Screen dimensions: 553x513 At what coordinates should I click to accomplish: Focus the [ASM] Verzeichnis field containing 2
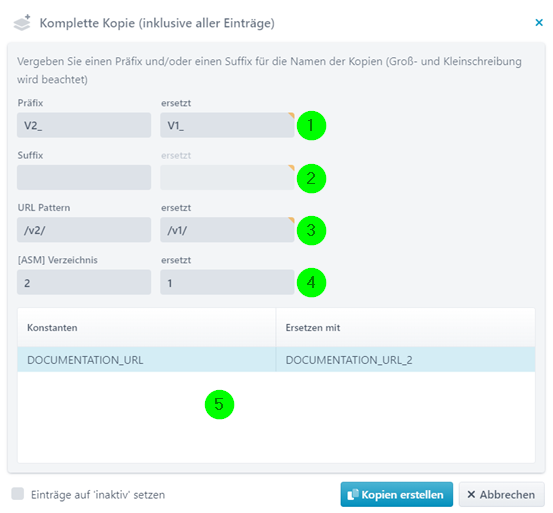point(84,282)
